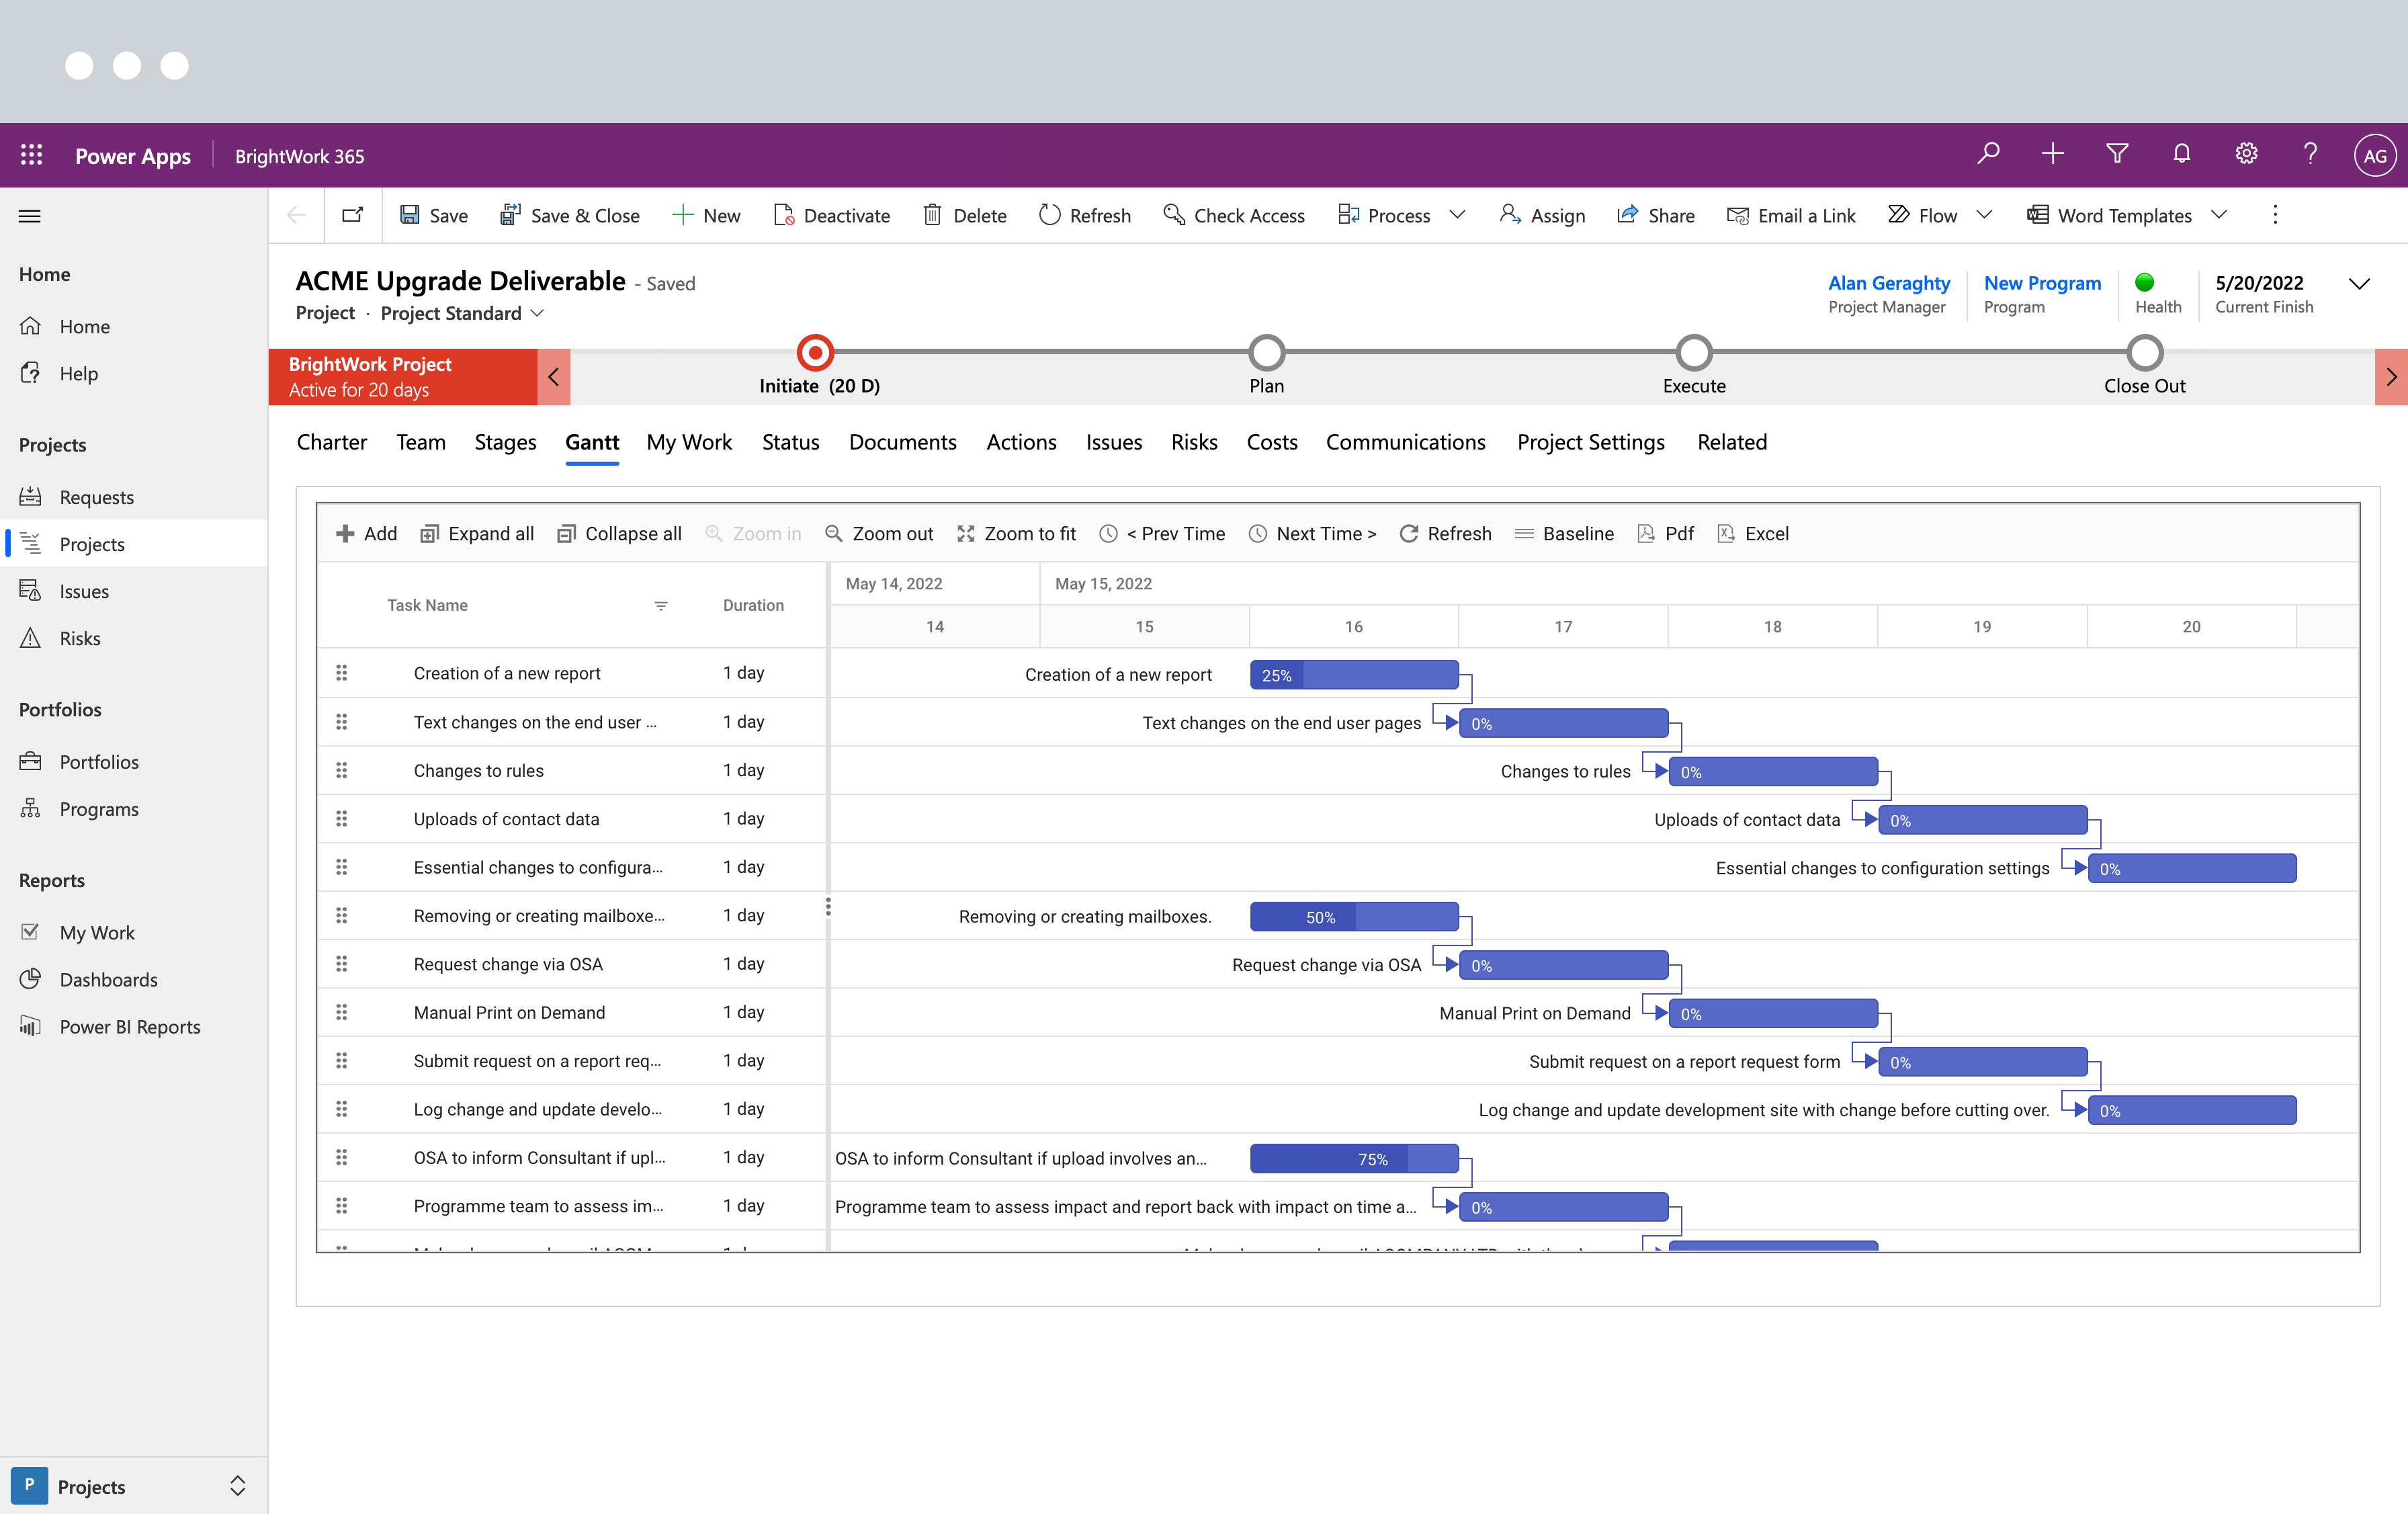Open notifications from the top bar
This screenshot has height=1514, width=2408.
coord(2182,154)
